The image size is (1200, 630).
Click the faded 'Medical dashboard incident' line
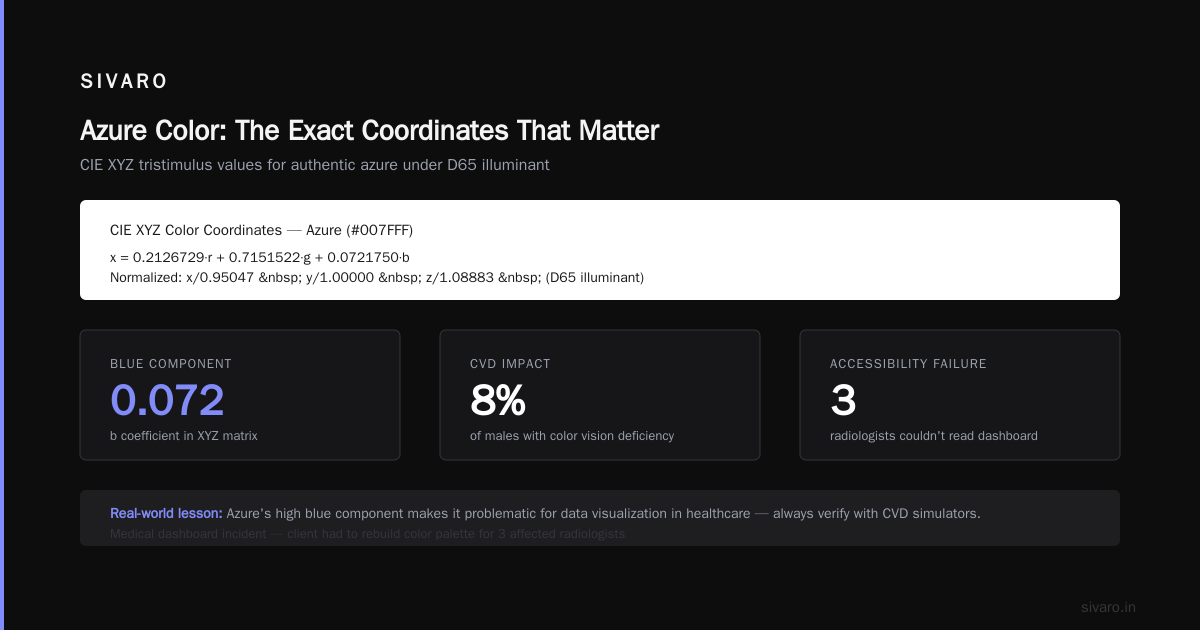click(x=367, y=534)
